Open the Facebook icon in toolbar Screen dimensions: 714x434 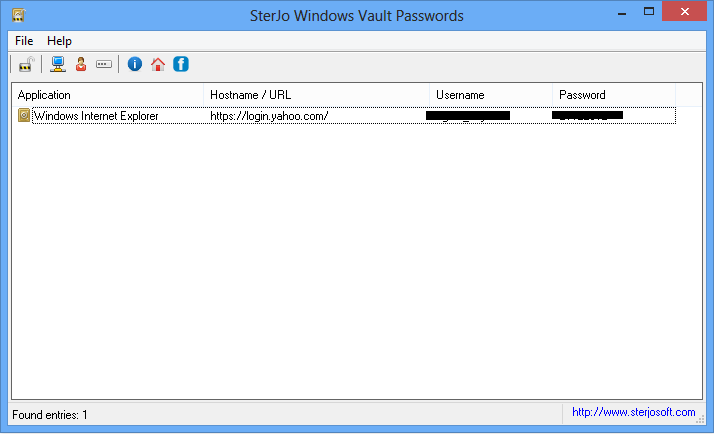tap(181, 65)
